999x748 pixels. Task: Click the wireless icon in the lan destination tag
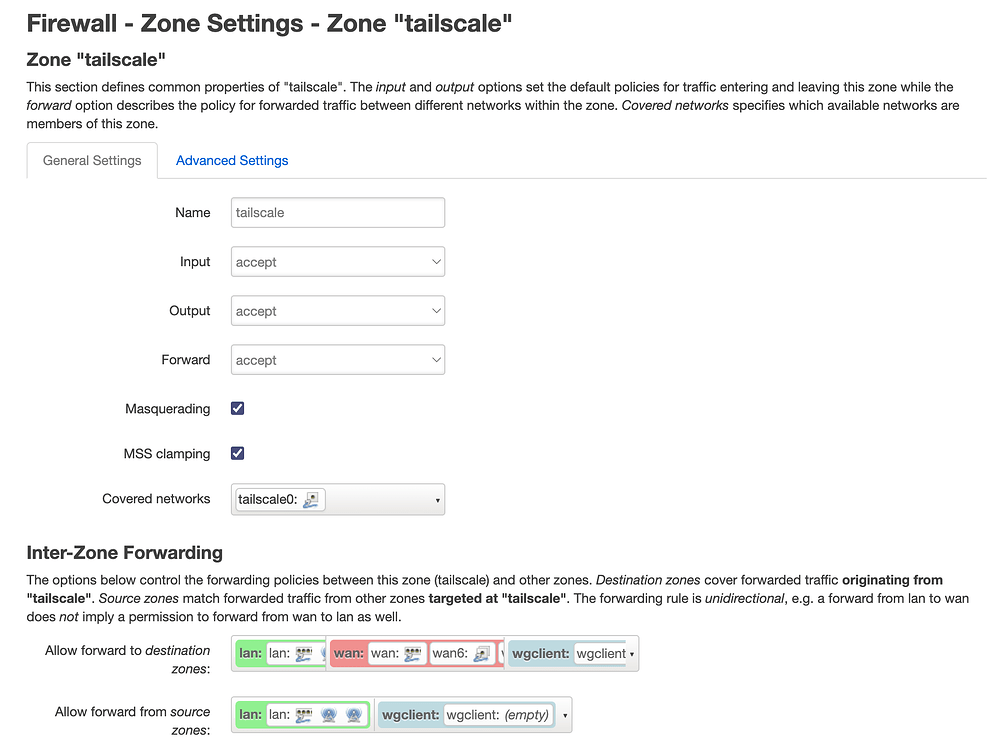pos(324,653)
